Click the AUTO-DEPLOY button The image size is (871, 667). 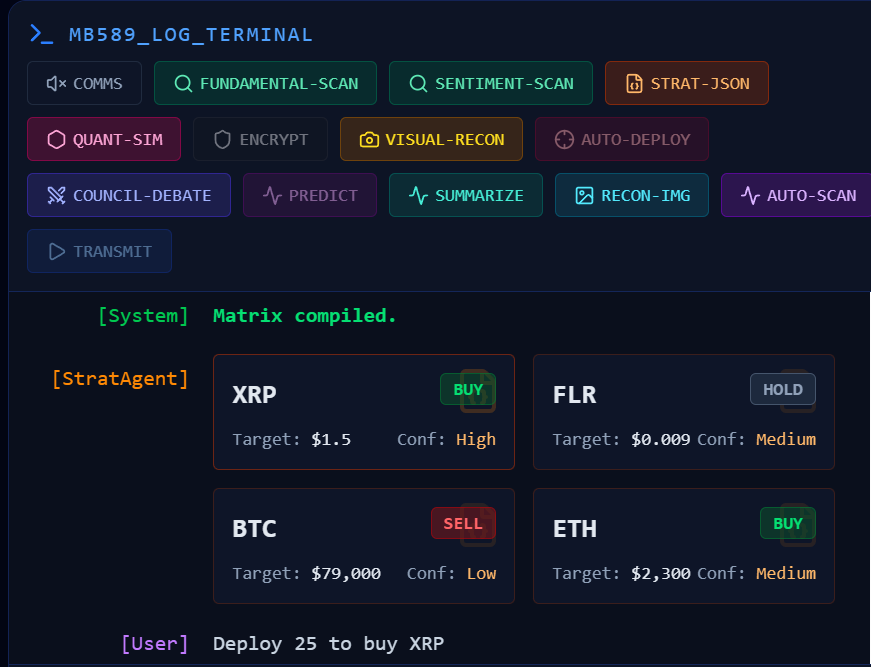point(622,139)
